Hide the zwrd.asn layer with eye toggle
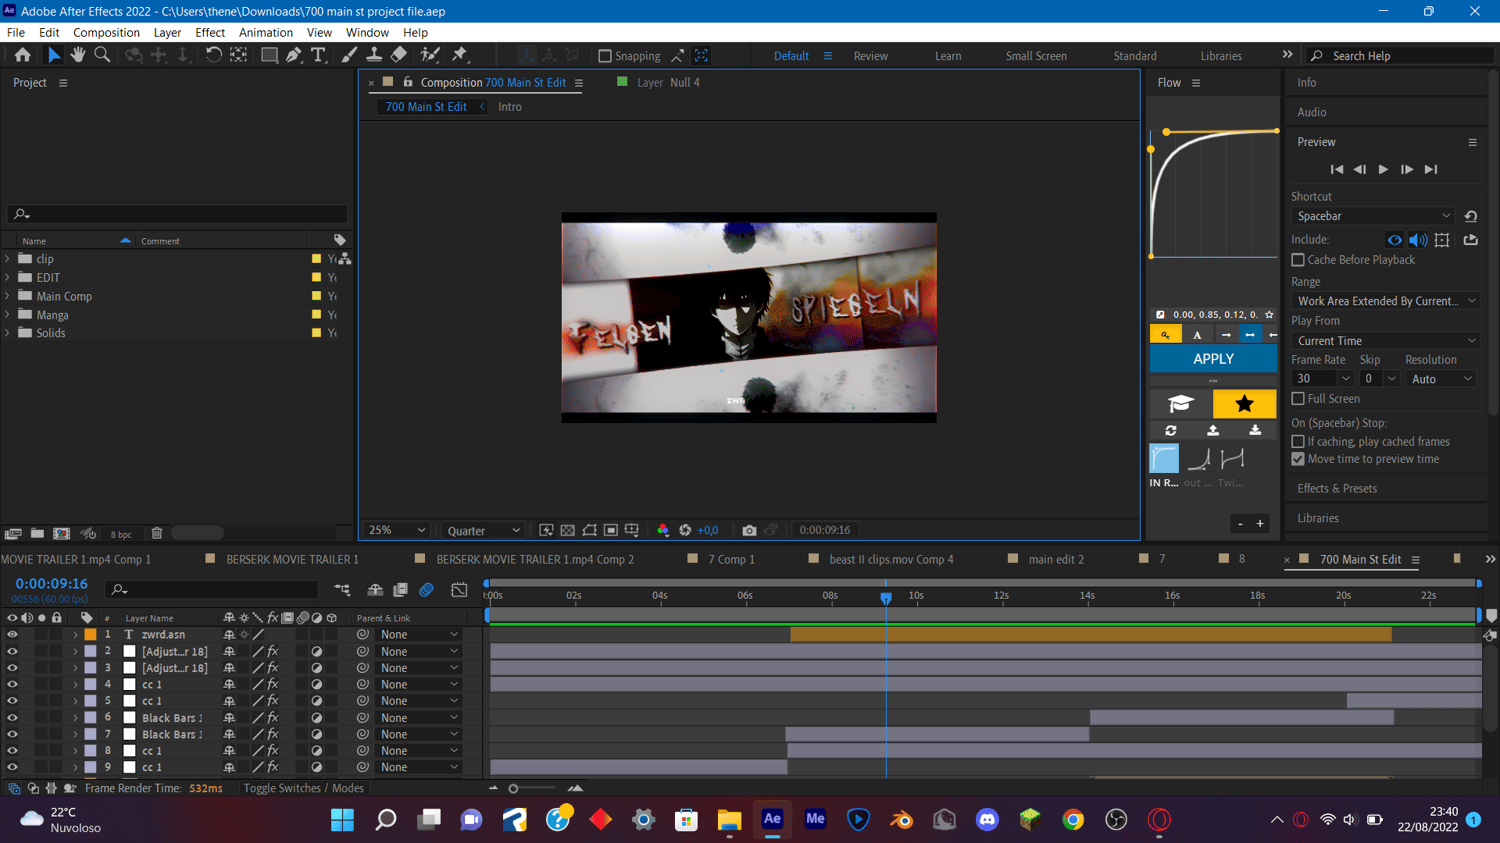1500x843 pixels. coord(12,635)
